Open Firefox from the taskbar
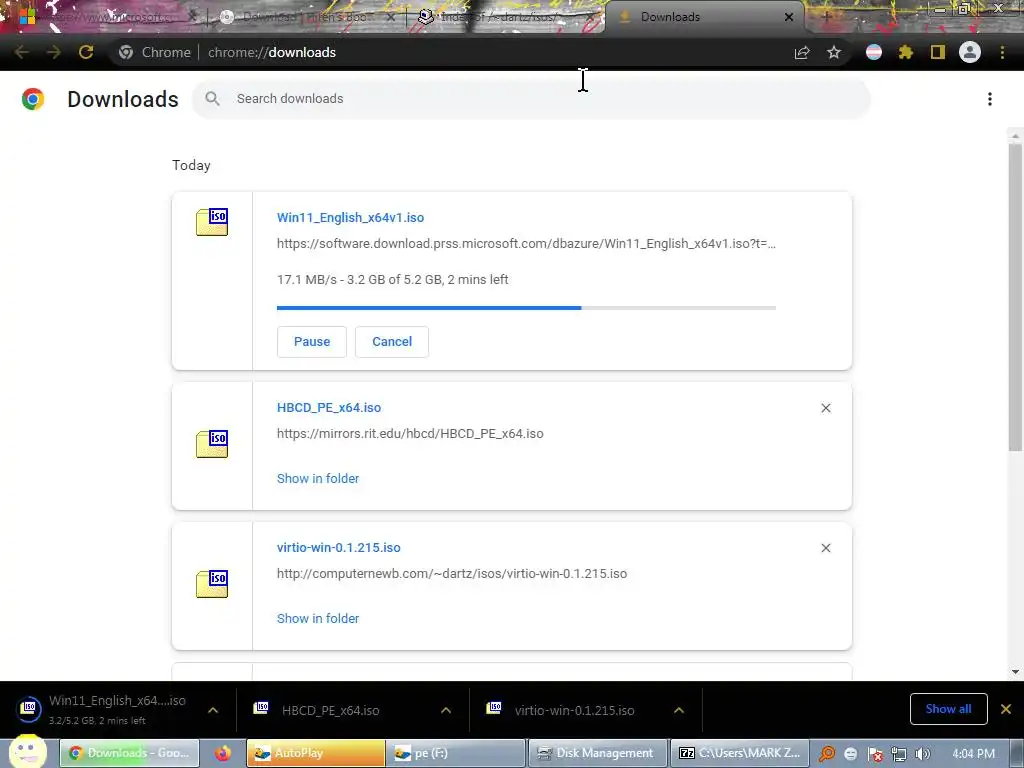The width and height of the screenshot is (1024, 768). [x=223, y=753]
